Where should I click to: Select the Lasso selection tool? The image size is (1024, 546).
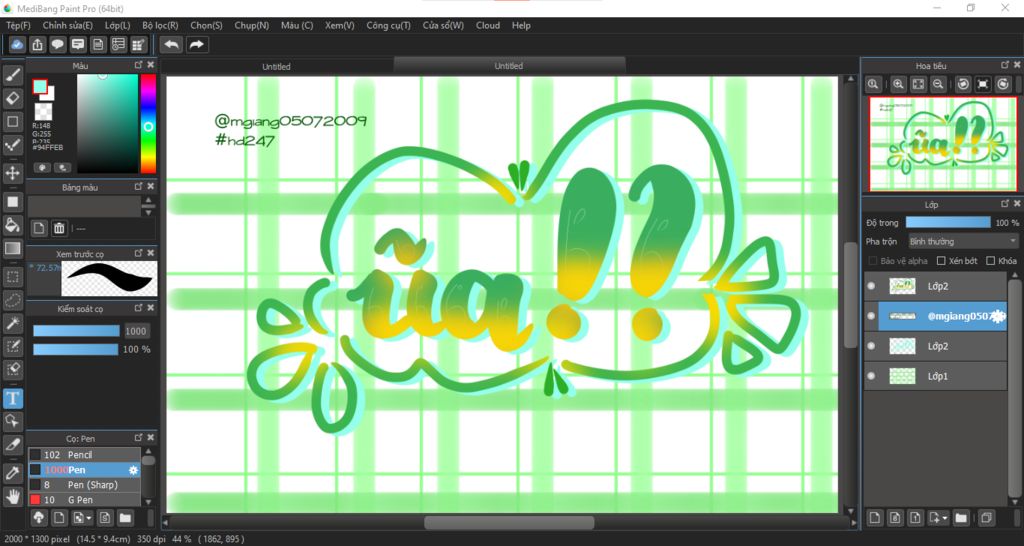13,300
